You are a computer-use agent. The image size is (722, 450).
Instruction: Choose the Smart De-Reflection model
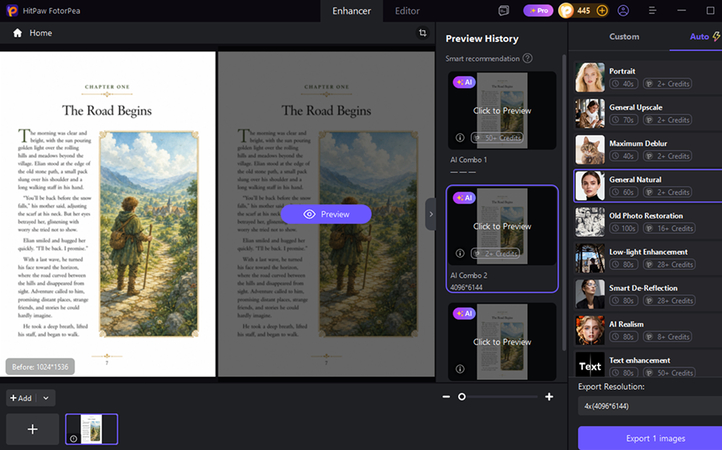click(x=648, y=294)
